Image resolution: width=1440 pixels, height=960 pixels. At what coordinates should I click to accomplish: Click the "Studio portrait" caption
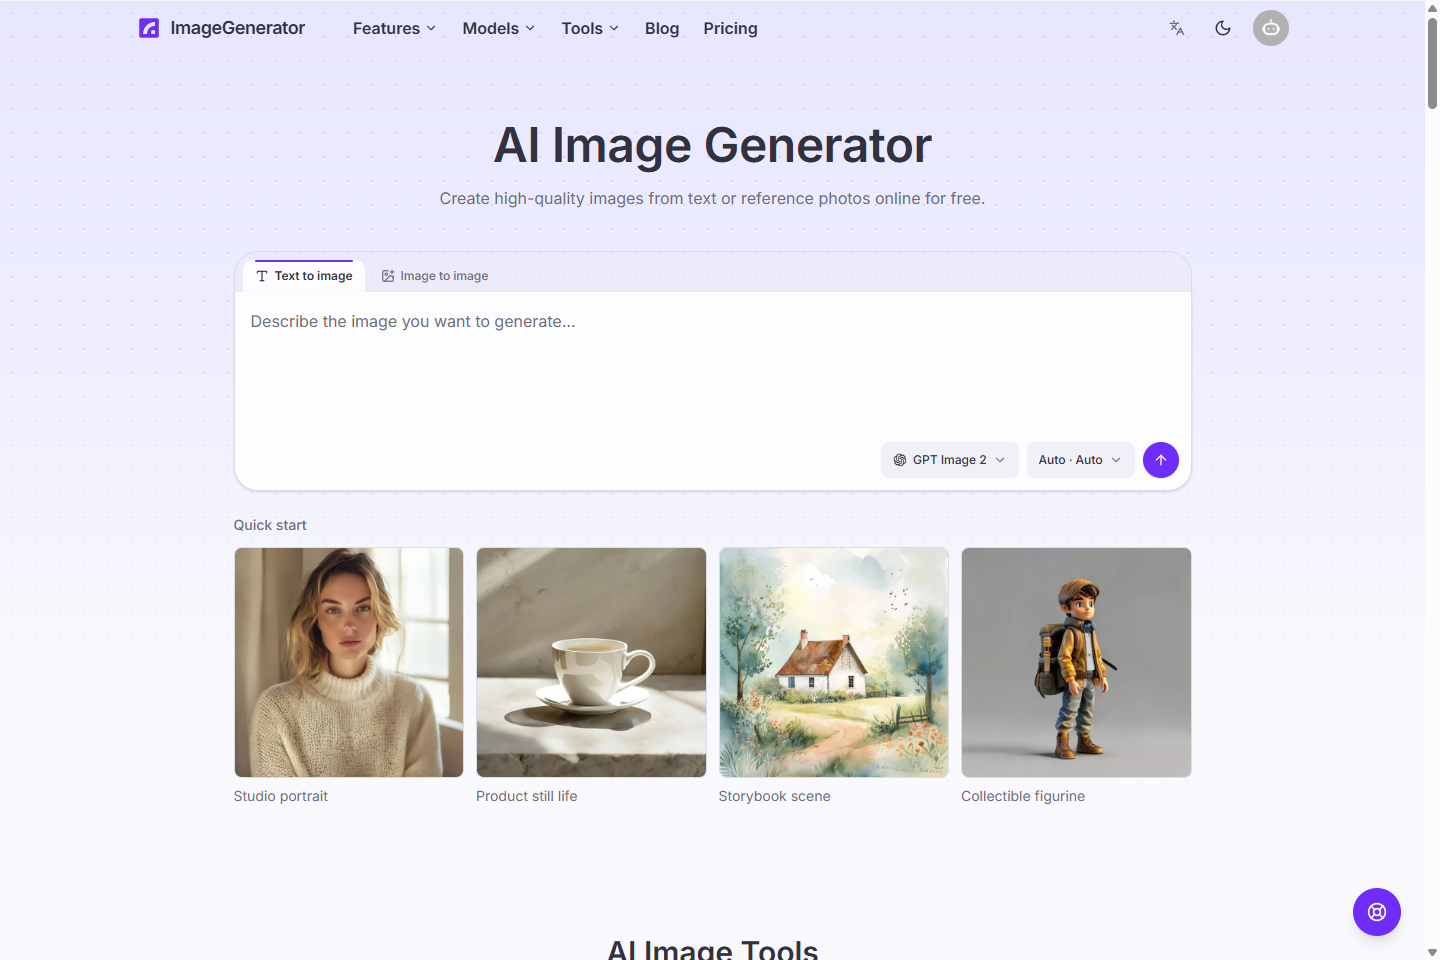(x=281, y=796)
